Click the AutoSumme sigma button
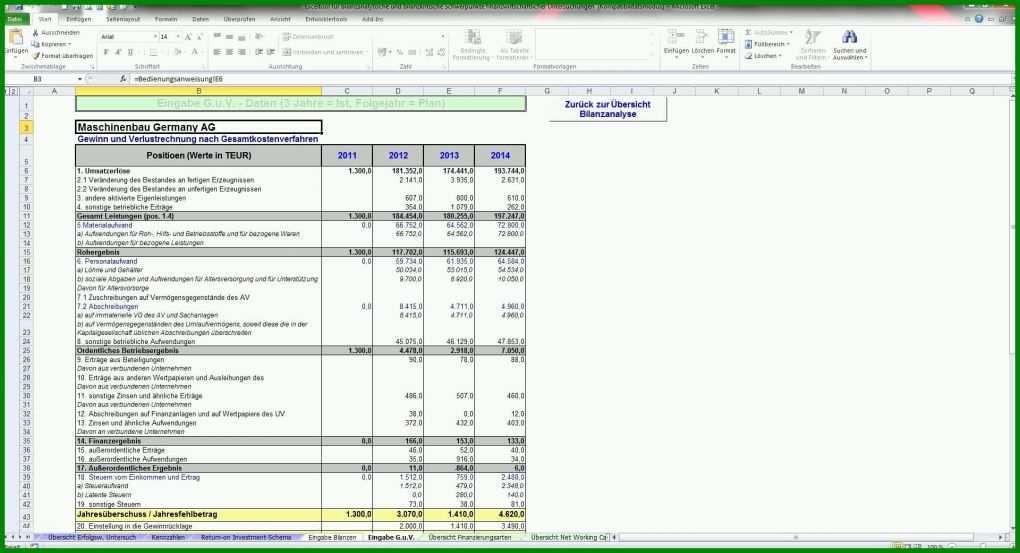1020x553 pixels. tap(768, 33)
